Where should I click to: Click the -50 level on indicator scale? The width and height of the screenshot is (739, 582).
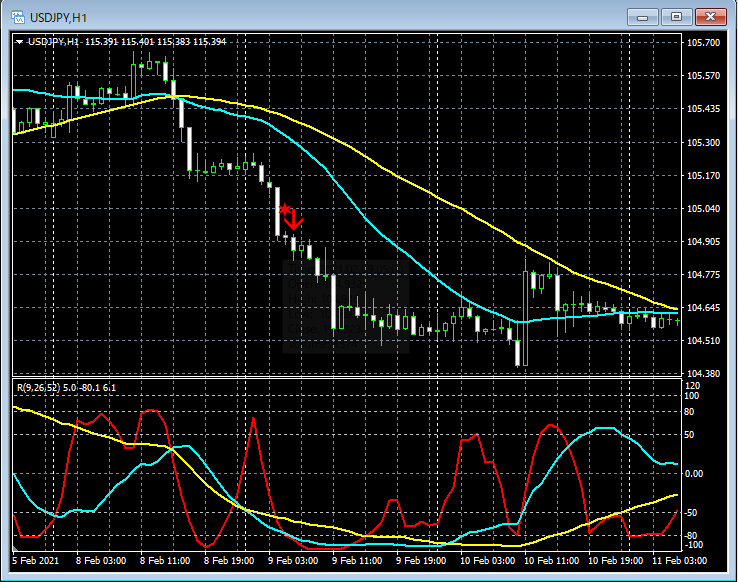(x=690, y=513)
